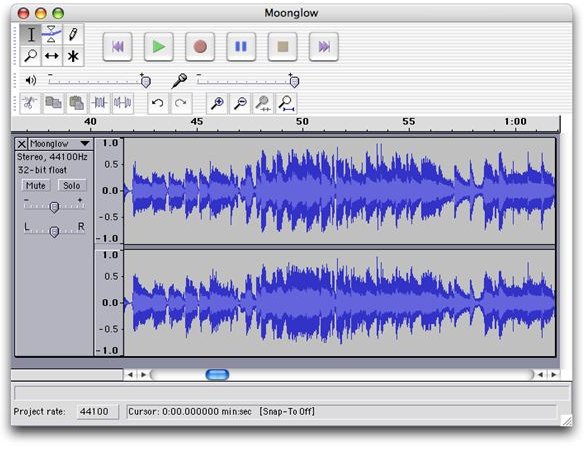Fit selection in window icon

tap(263, 103)
